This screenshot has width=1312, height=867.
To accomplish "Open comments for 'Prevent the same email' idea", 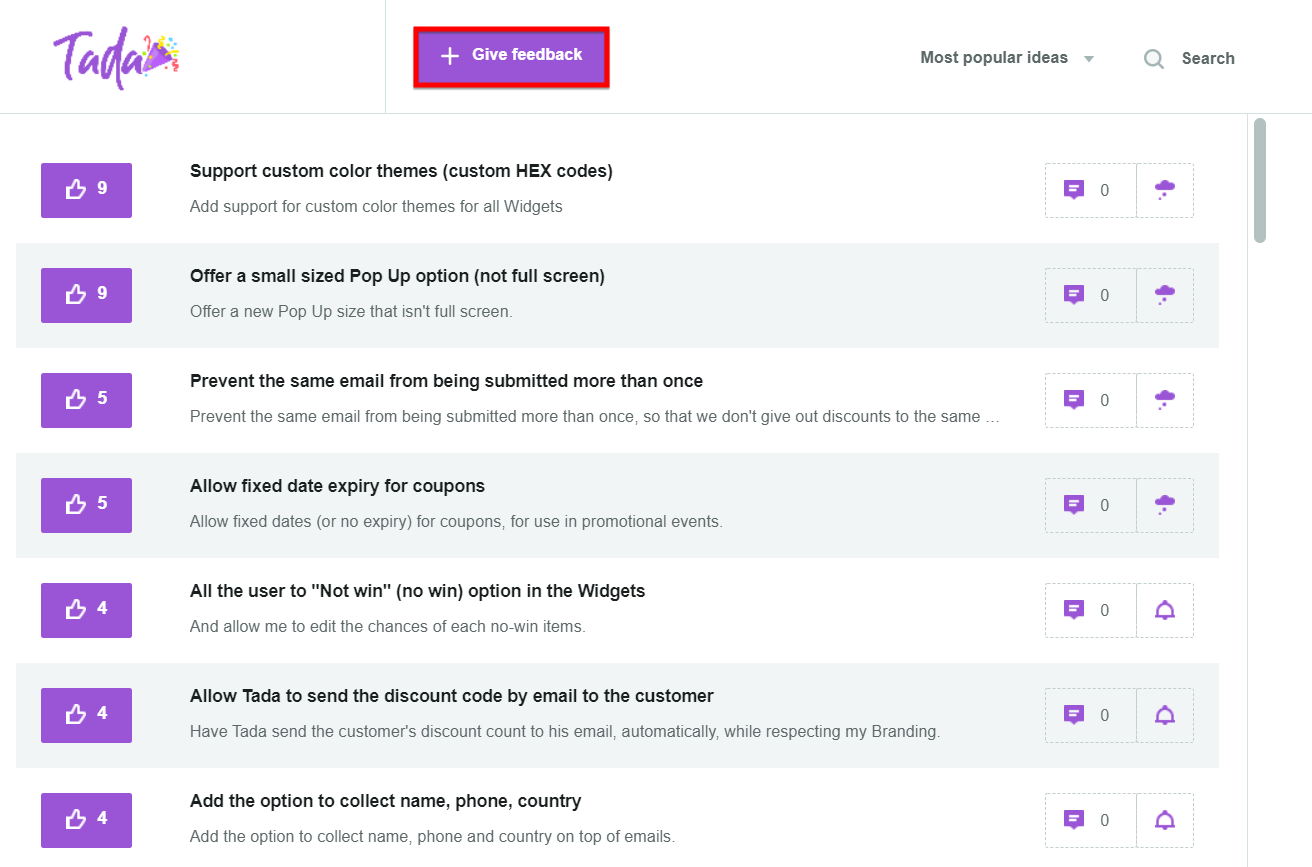I will pyautogui.click(x=1091, y=400).
